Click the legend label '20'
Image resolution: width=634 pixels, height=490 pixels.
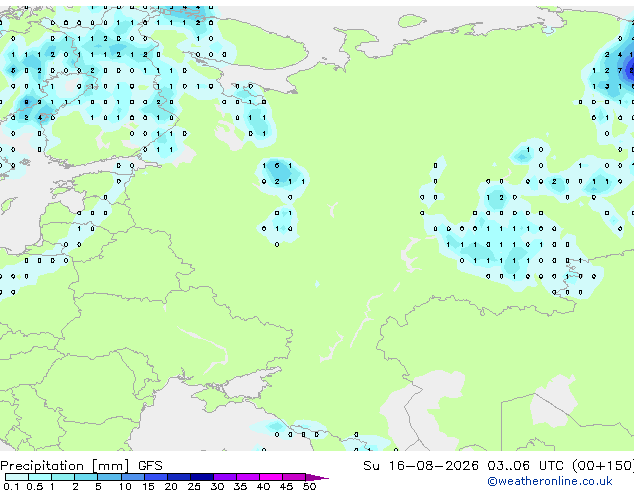click(x=171, y=486)
